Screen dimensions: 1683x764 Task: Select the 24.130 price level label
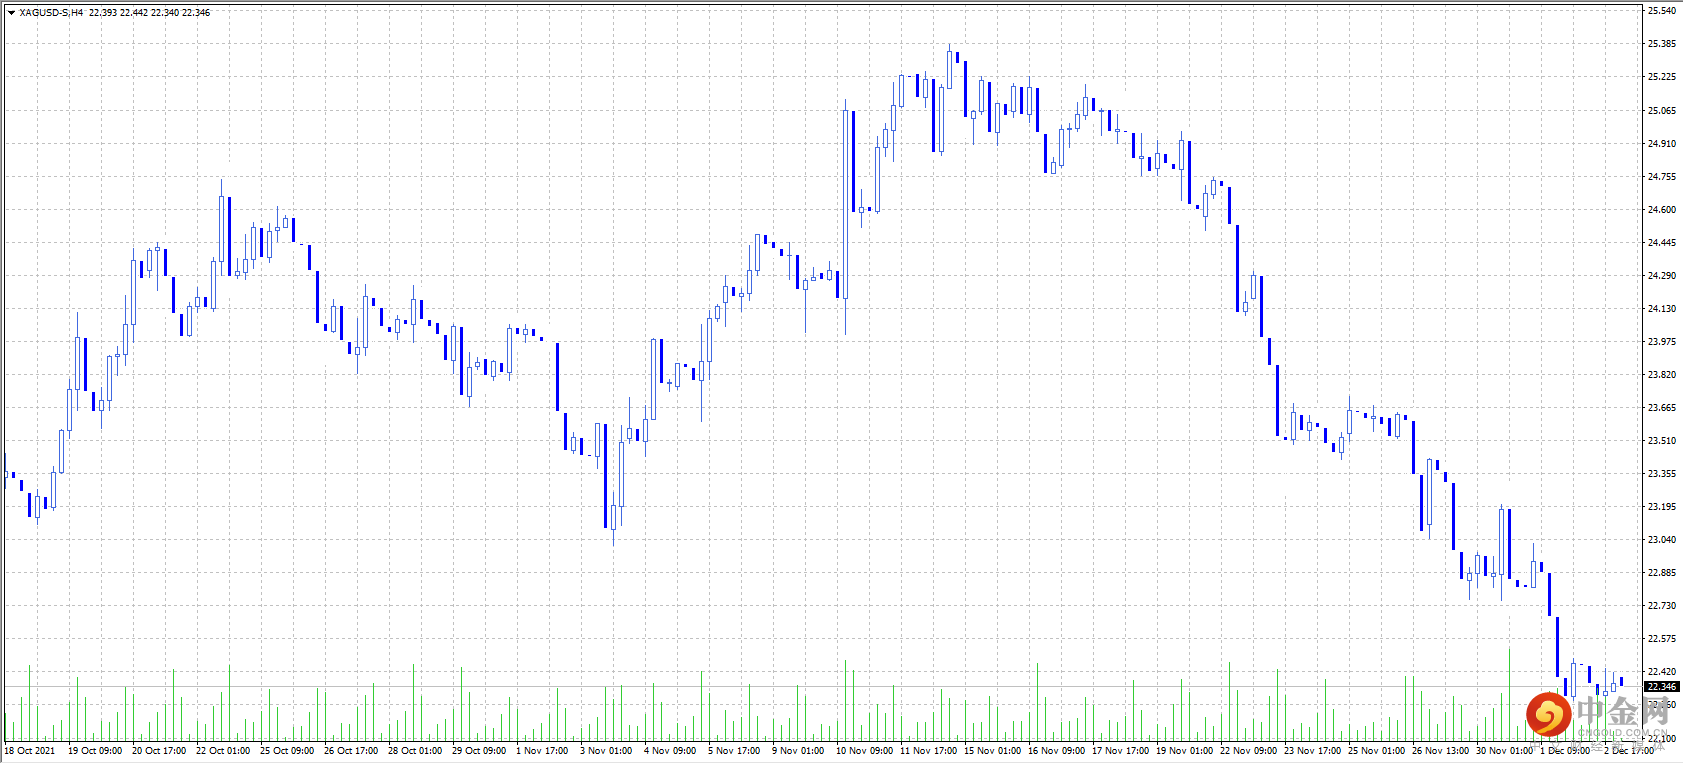[1661, 309]
